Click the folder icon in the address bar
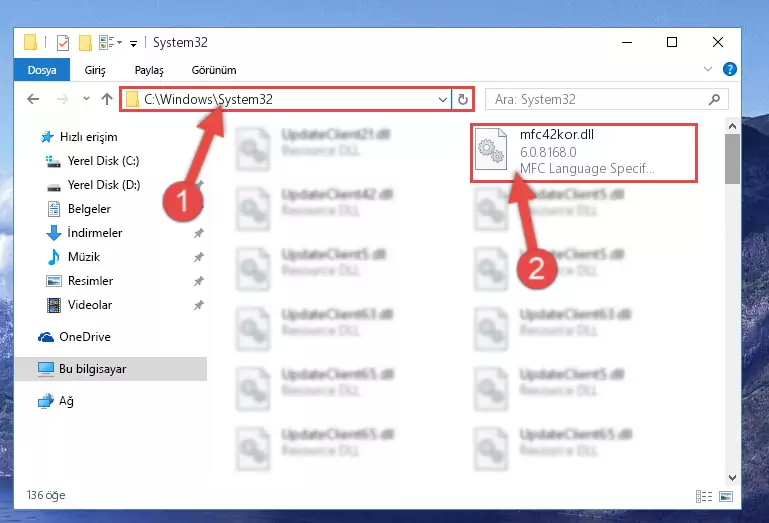769x523 pixels. point(132,100)
